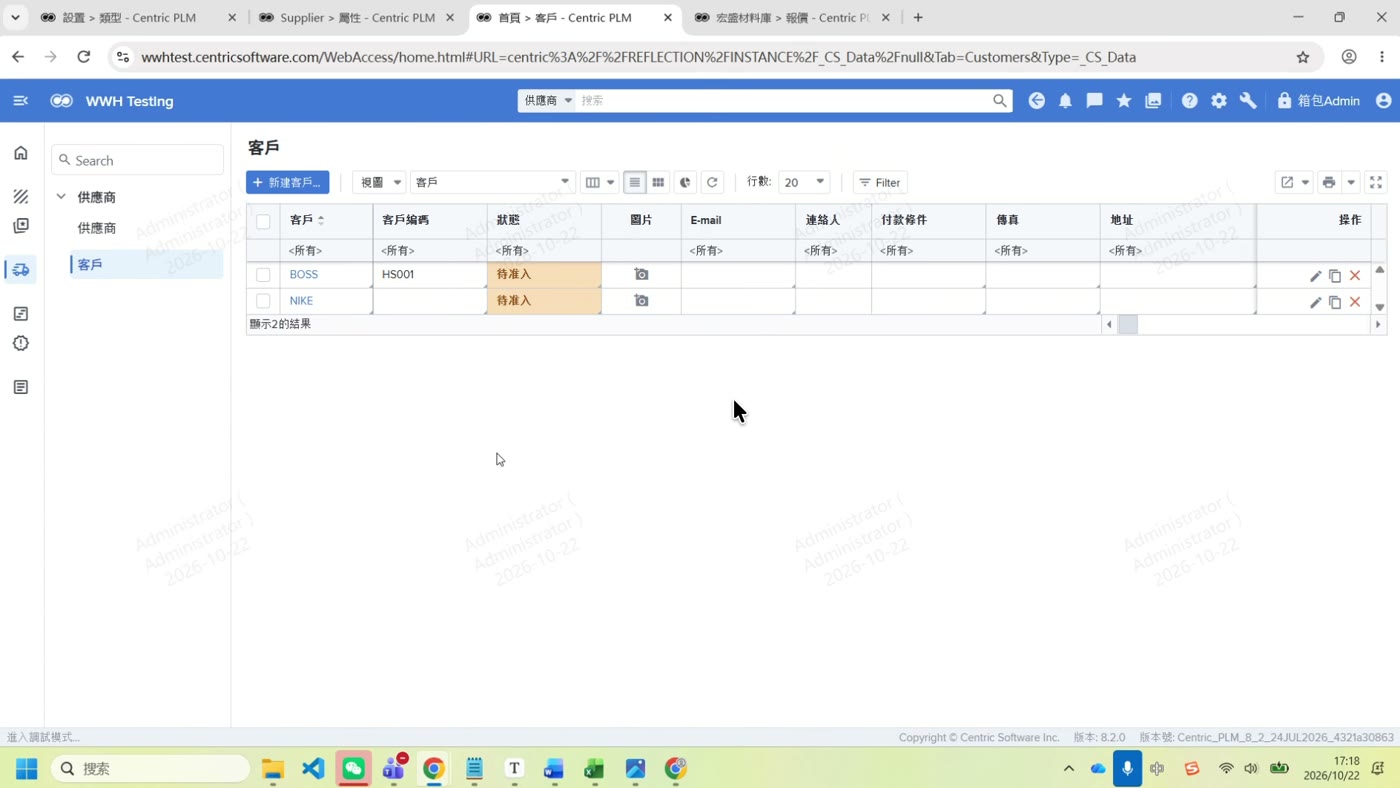
Task: Open the 視圖 dropdown
Action: pyautogui.click(x=379, y=182)
